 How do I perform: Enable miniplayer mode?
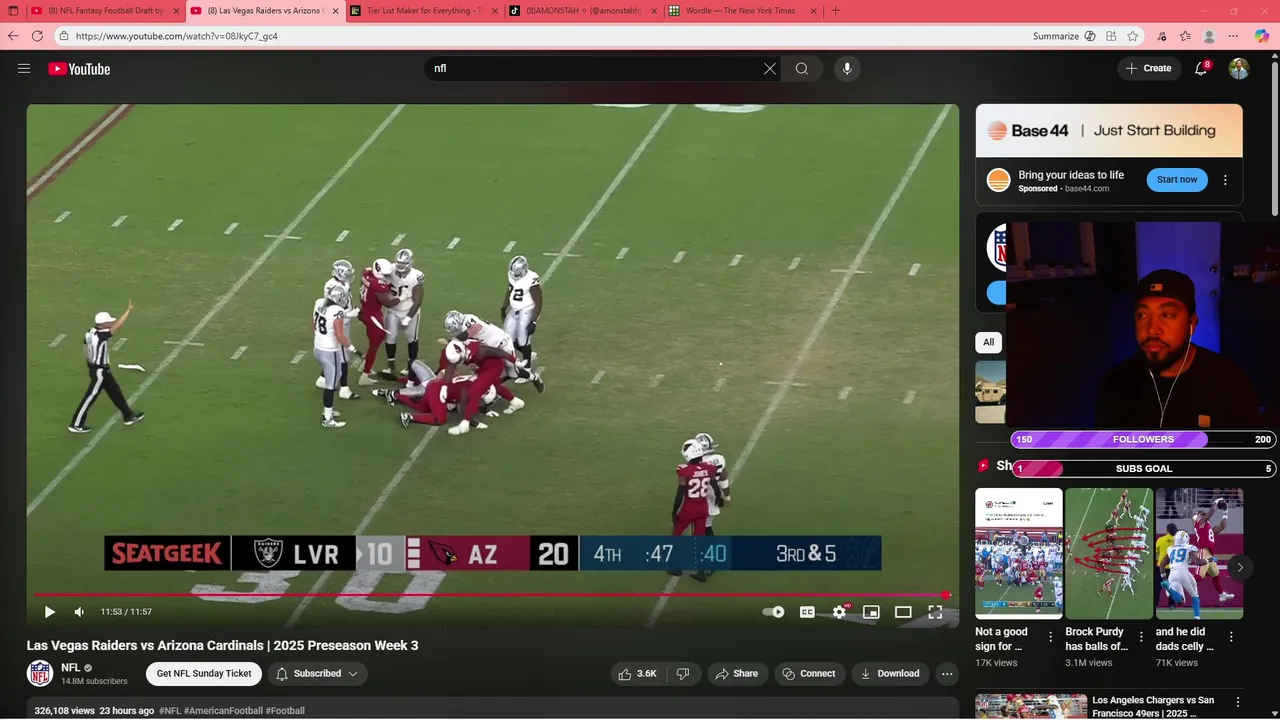click(x=871, y=612)
